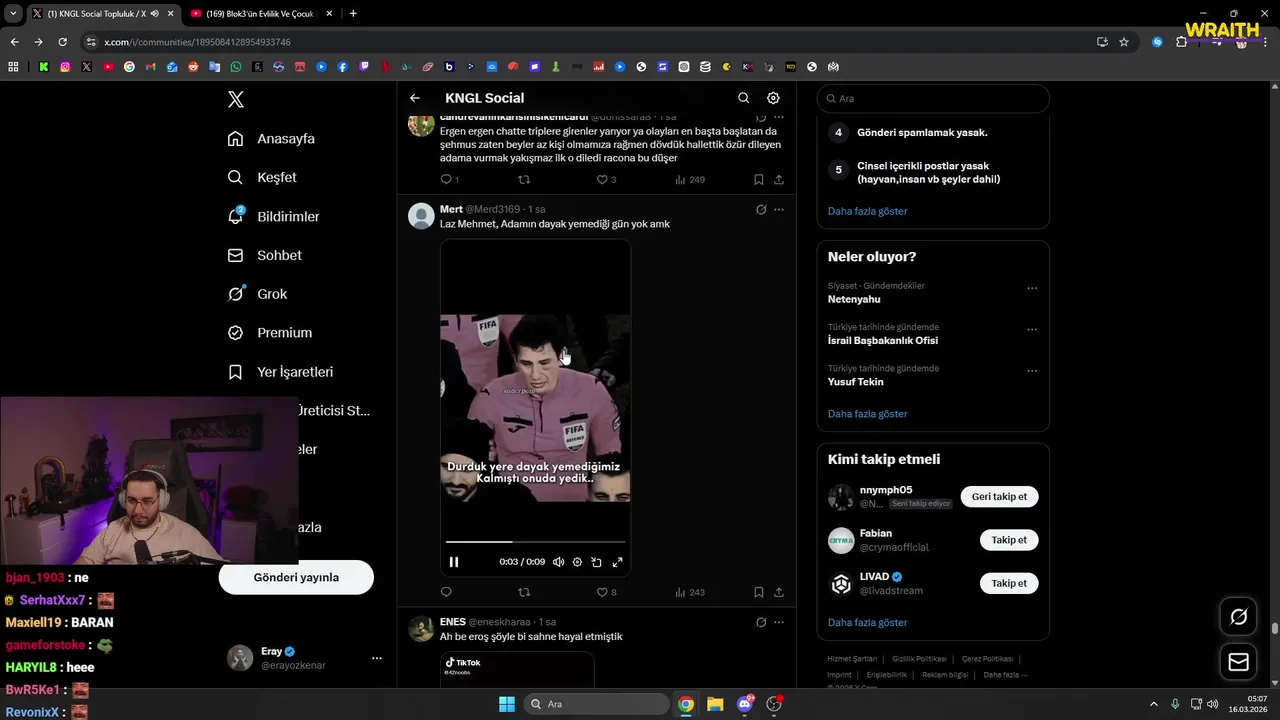Repost the top post with 249 views
1280x720 pixels.
coord(523,180)
